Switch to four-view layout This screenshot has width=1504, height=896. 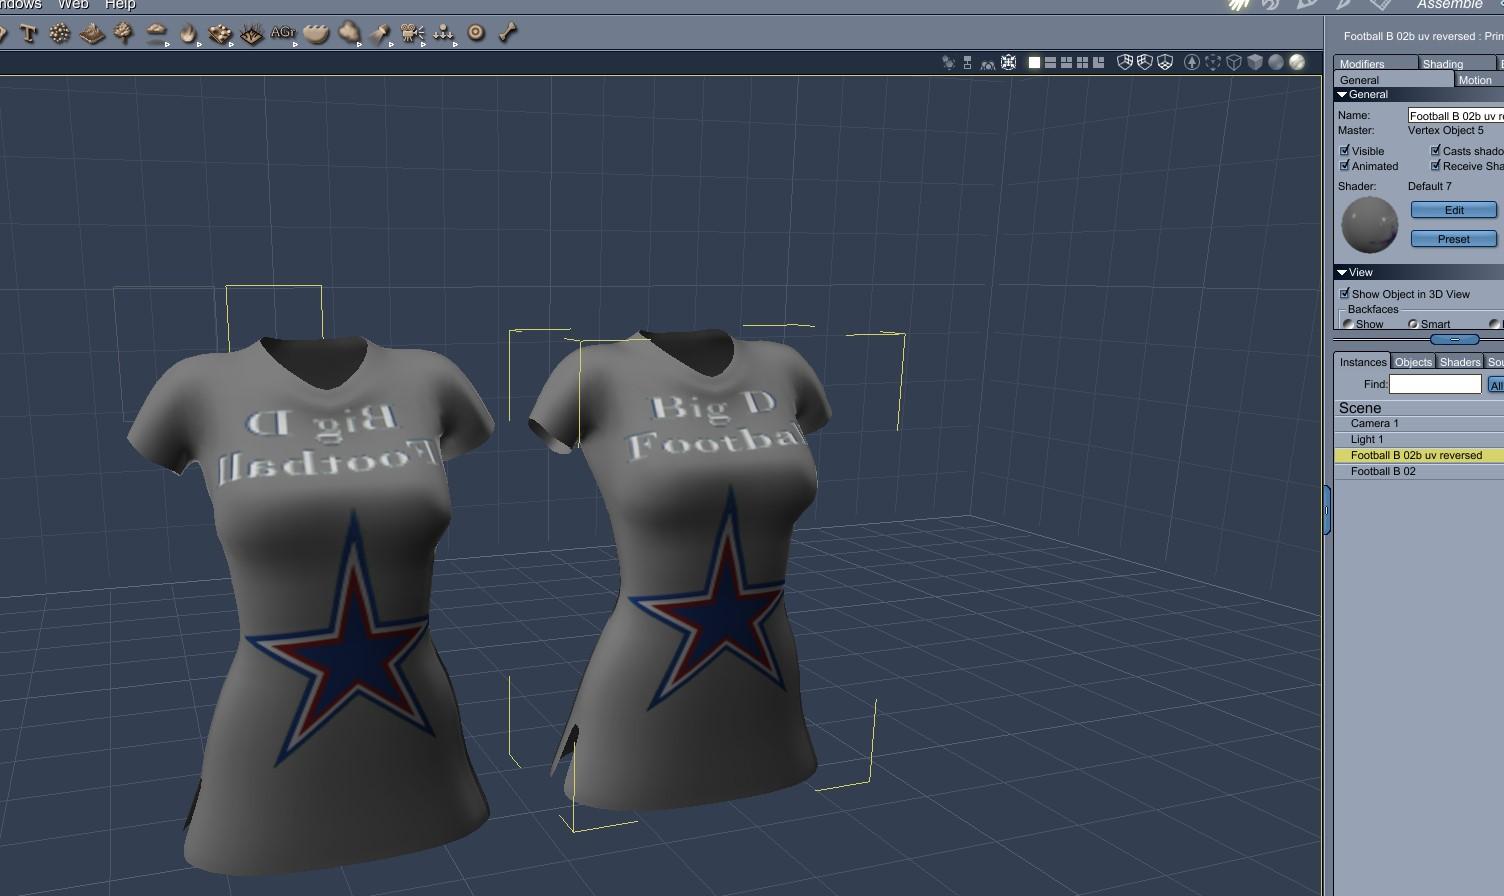pos(1082,62)
